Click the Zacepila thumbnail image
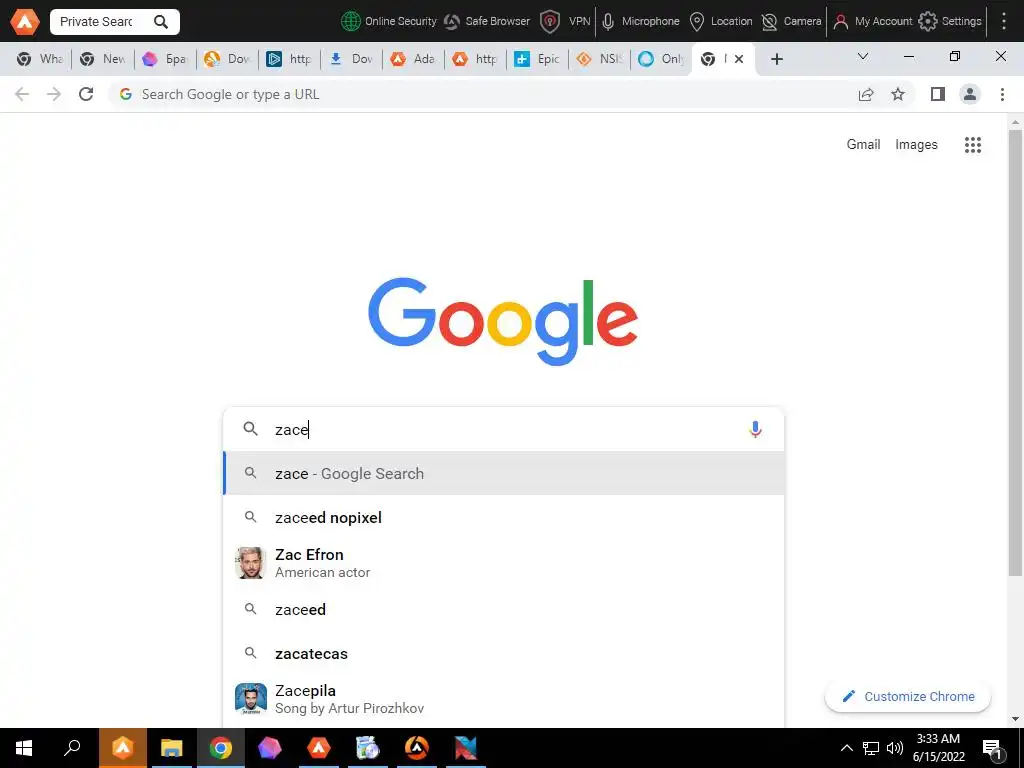Screen dimensions: 1024x768 [251, 699]
